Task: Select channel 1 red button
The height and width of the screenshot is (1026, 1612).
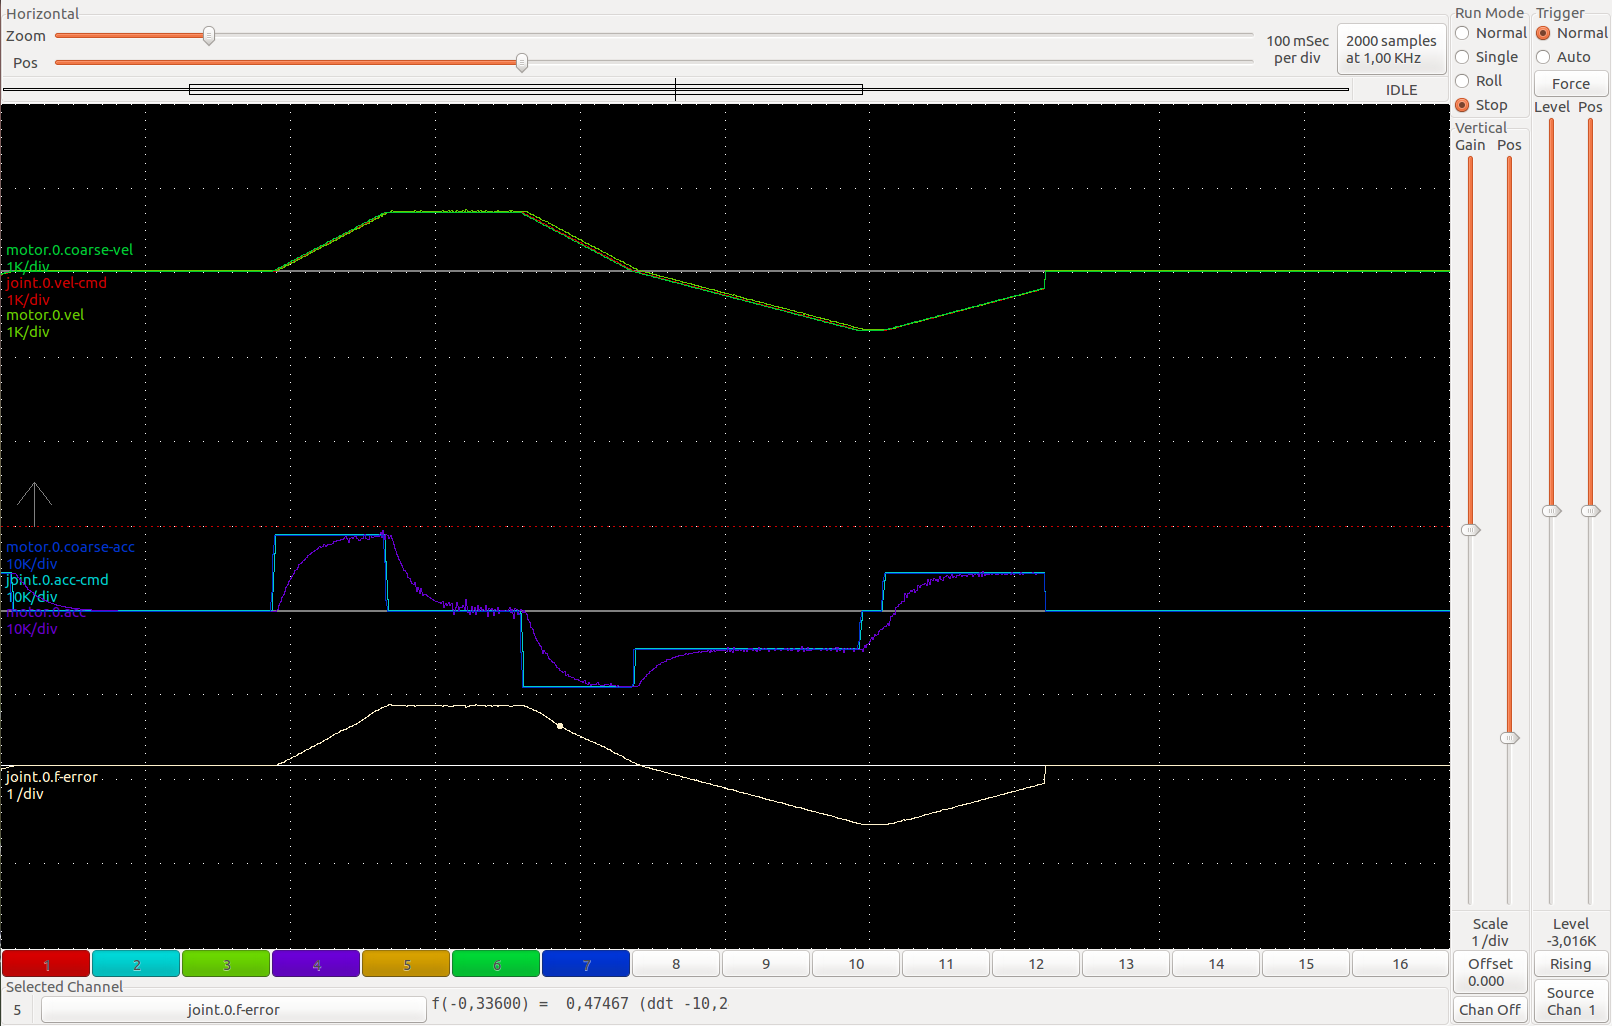Action: [x=46, y=964]
